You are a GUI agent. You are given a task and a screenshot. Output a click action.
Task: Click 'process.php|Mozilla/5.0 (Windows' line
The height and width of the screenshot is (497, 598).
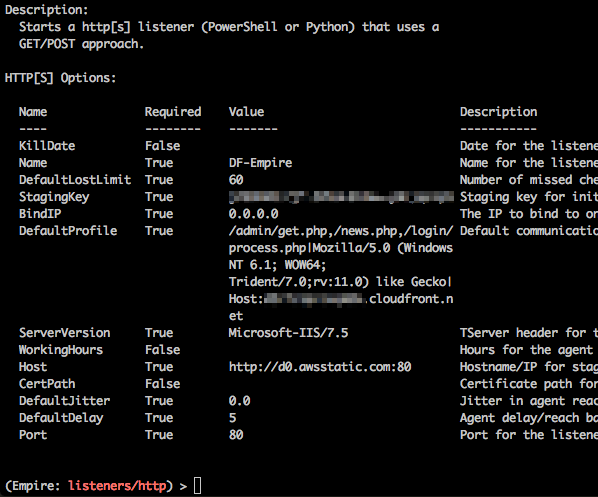point(341,248)
